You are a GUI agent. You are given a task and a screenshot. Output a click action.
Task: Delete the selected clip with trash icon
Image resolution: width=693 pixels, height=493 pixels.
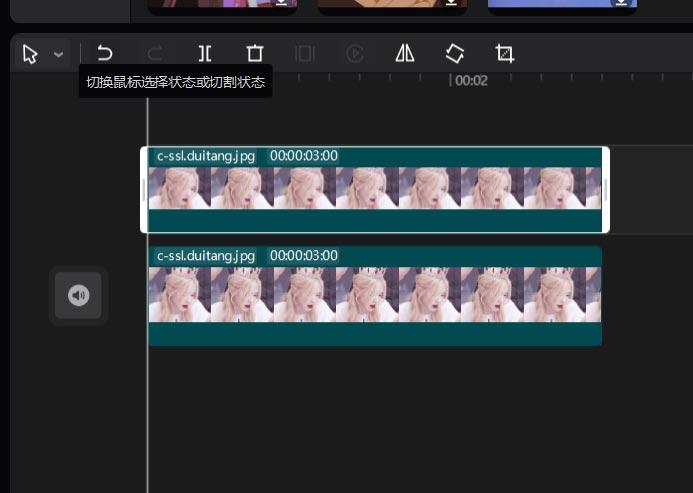pyautogui.click(x=255, y=54)
